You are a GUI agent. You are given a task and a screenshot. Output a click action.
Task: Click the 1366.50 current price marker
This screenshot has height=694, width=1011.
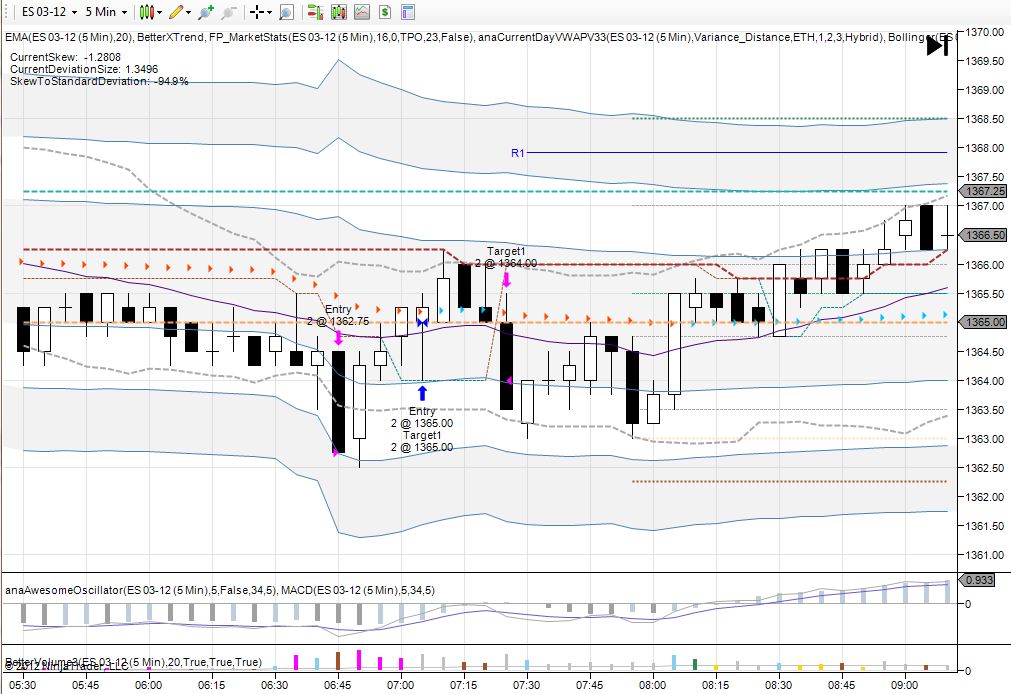coord(983,235)
